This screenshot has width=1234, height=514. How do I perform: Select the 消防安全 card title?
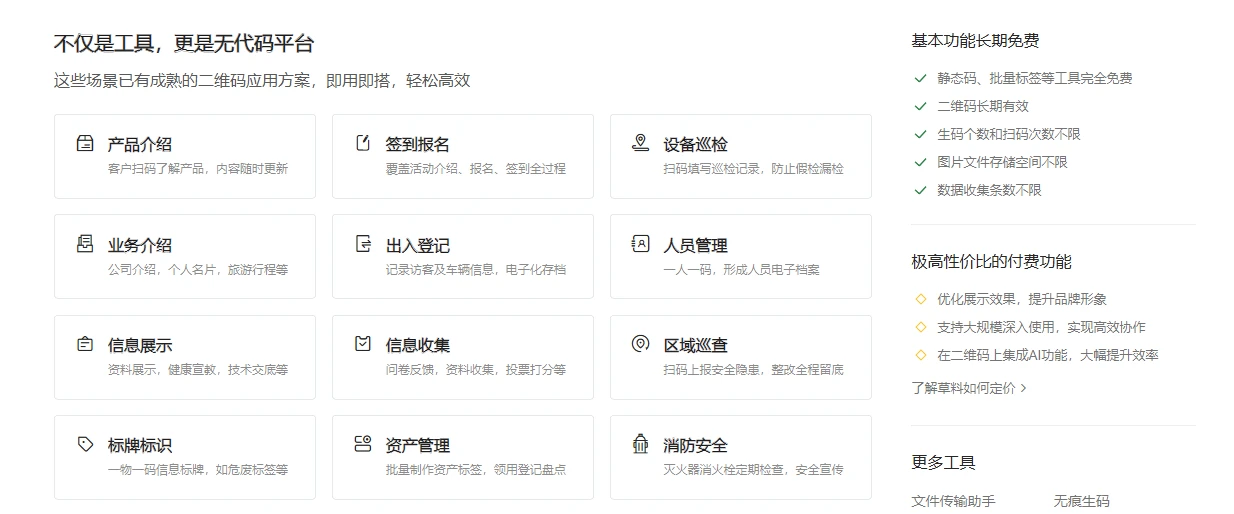[x=695, y=445]
